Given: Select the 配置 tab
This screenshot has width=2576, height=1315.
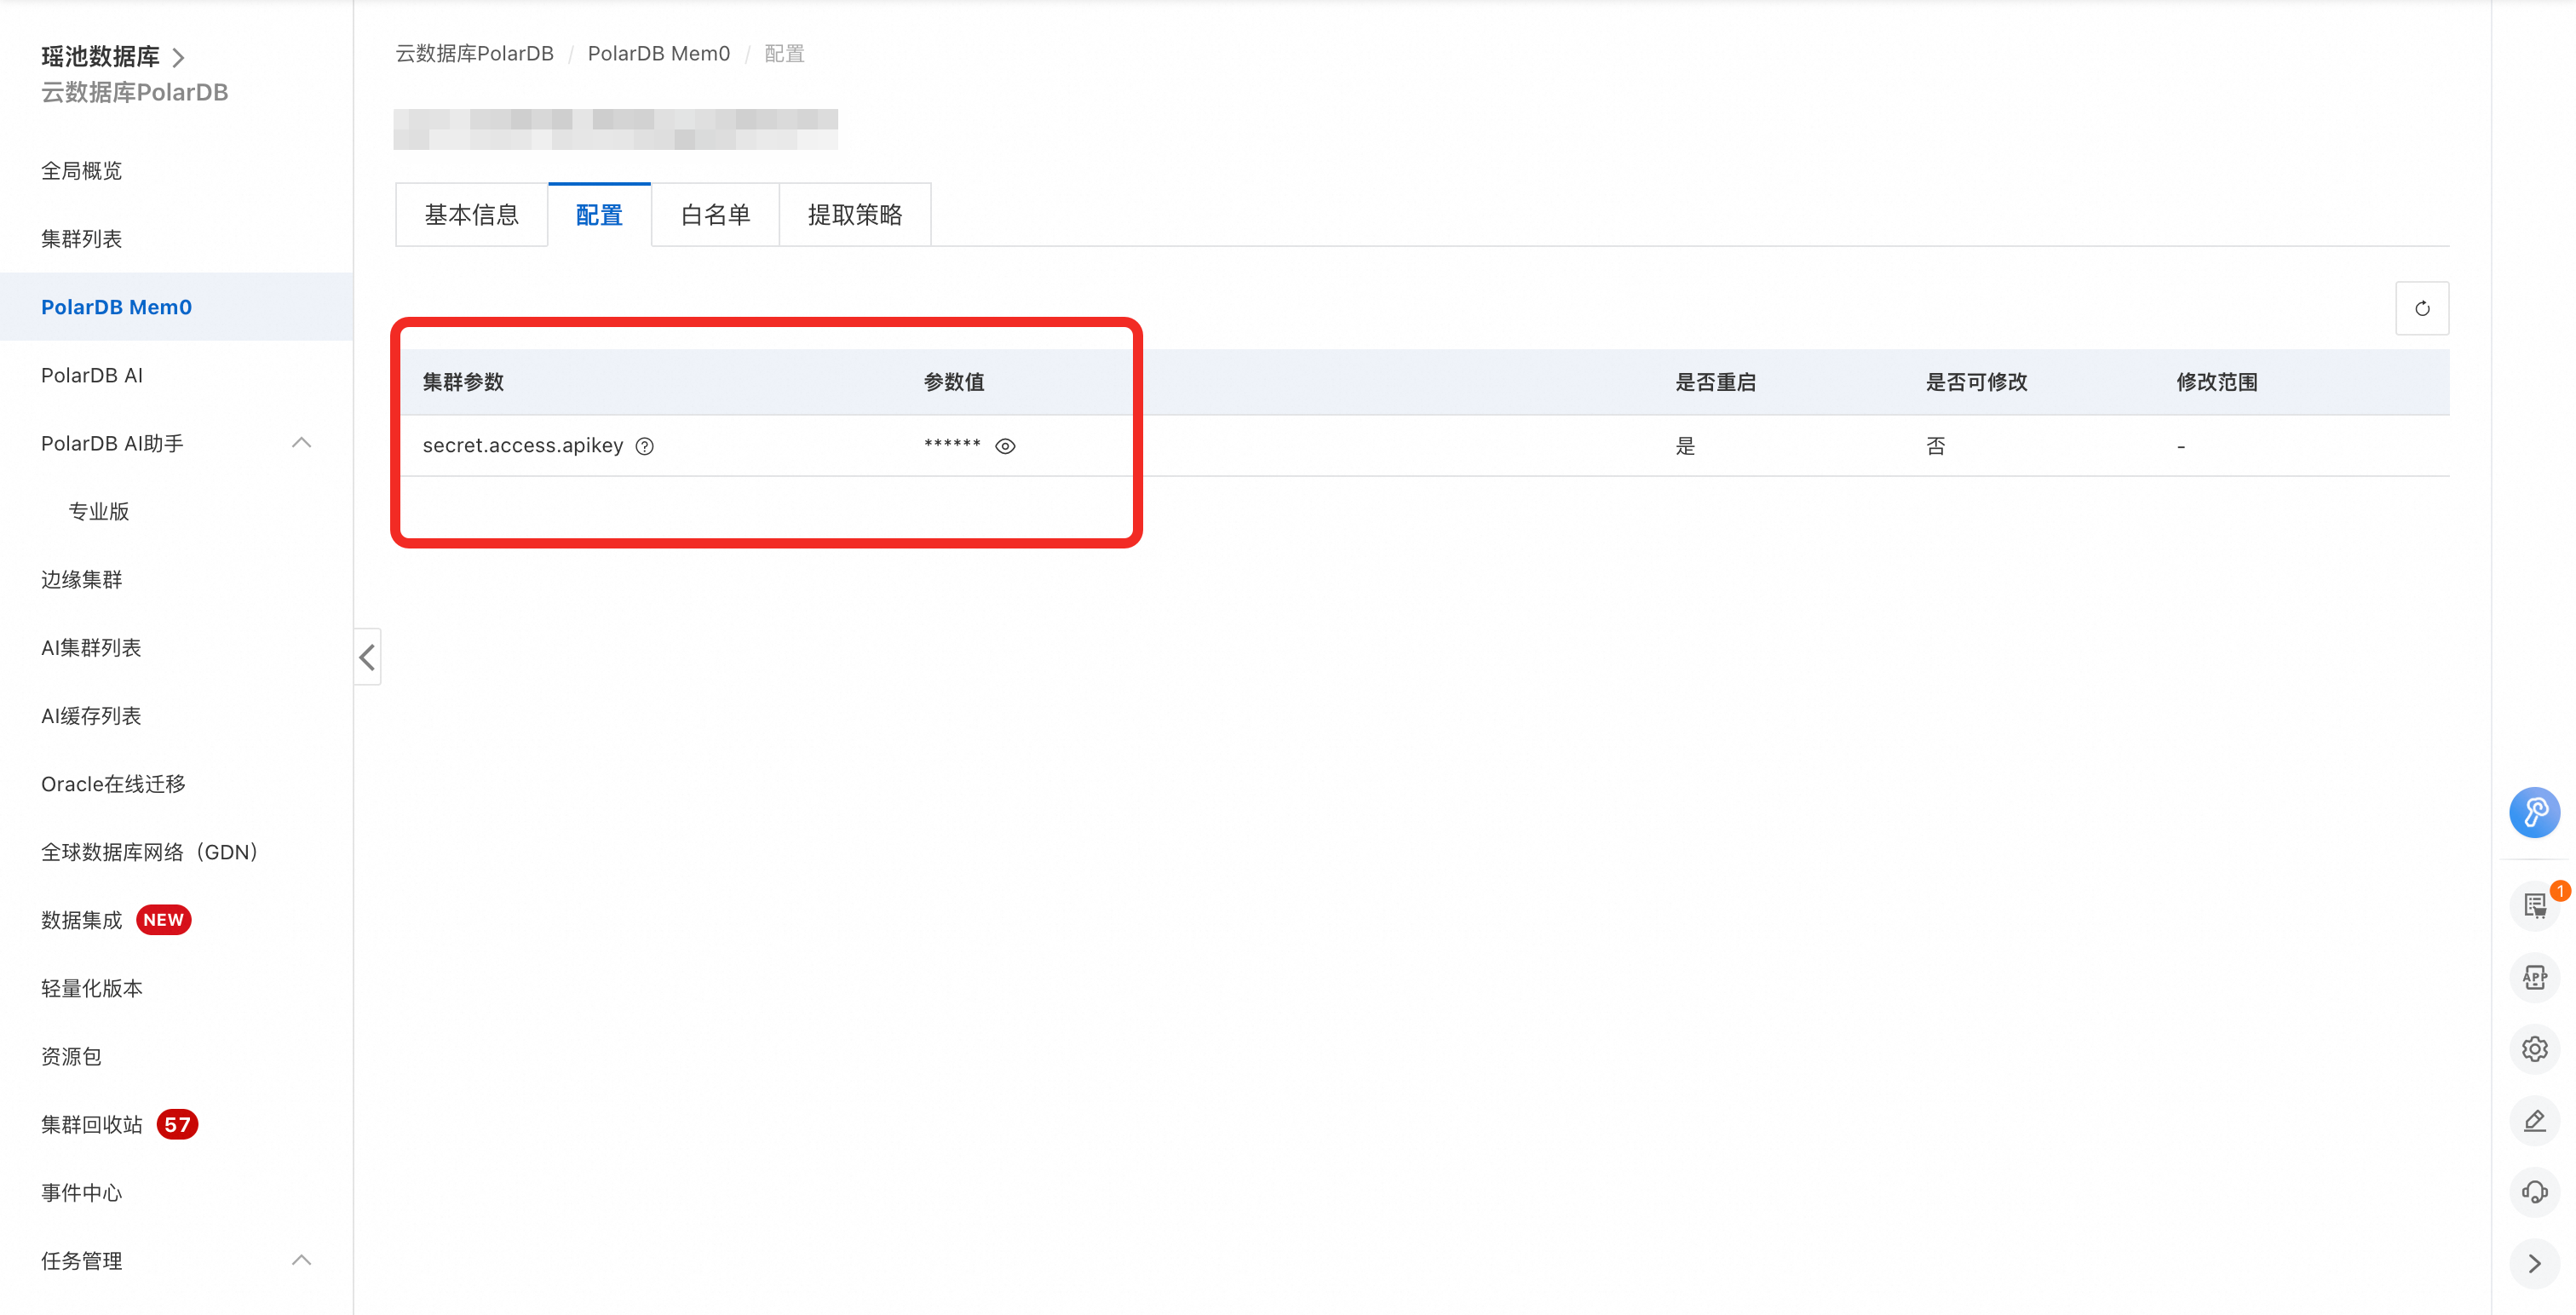Looking at the screenshot, I should click(599, 215).
